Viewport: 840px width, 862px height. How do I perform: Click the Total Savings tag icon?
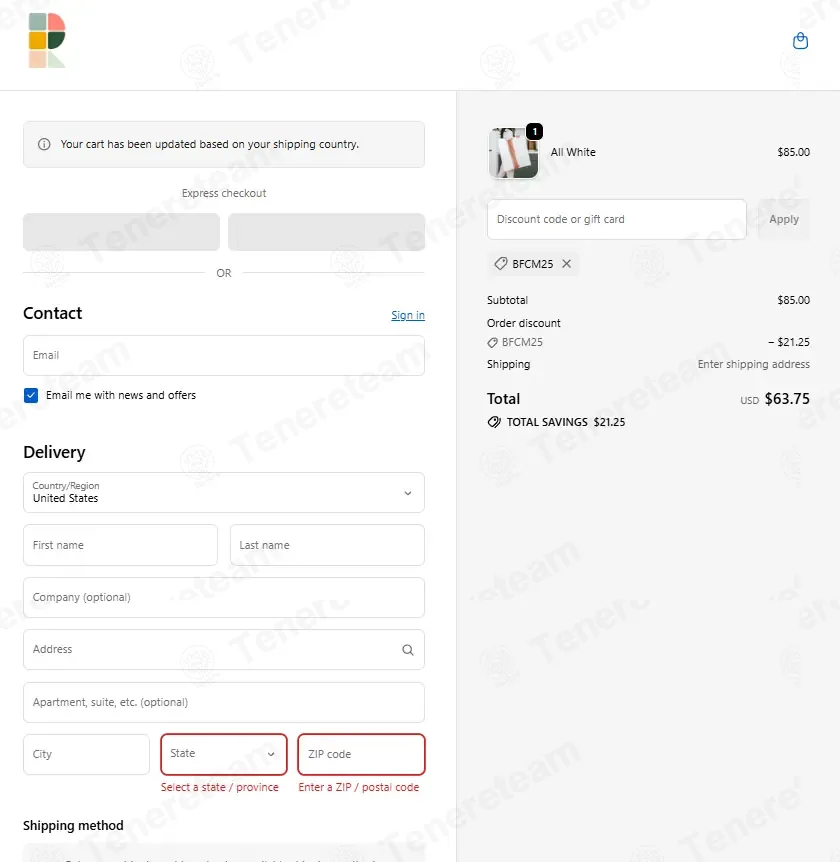click(494, 422)
